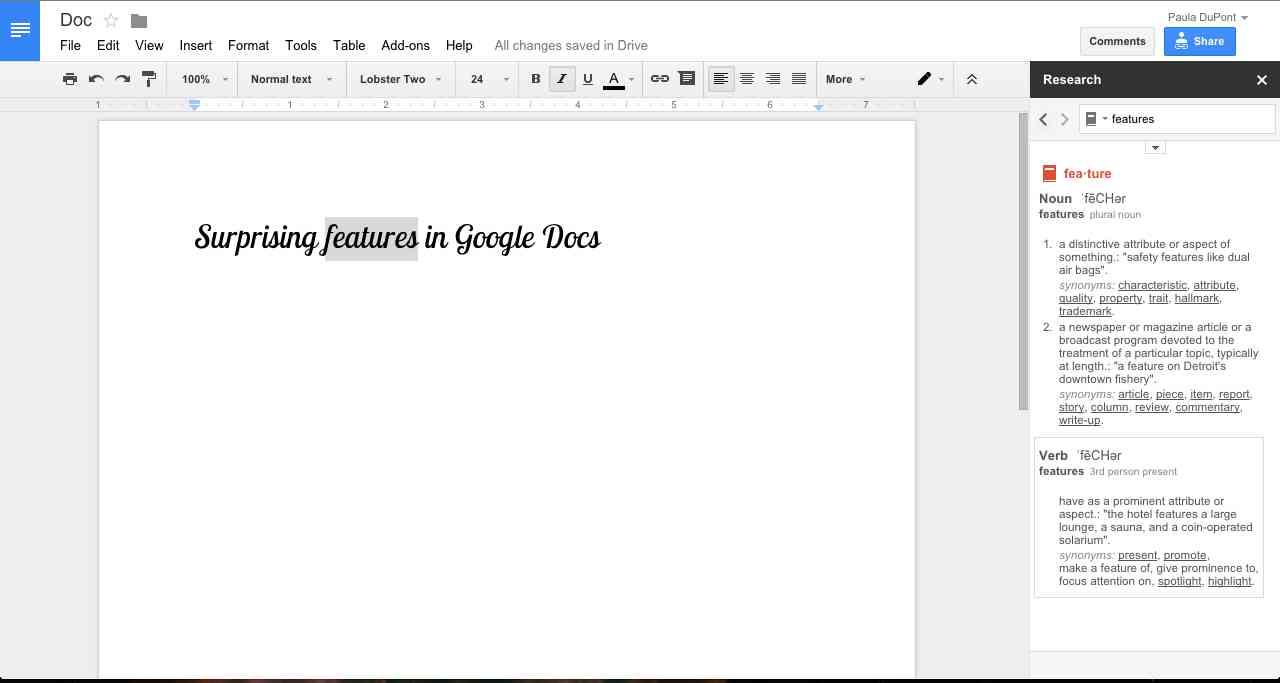The height and width of the screenshot is (683, 1280).
Task: Toggle bold formatting
Action: [x=535, y=79]
